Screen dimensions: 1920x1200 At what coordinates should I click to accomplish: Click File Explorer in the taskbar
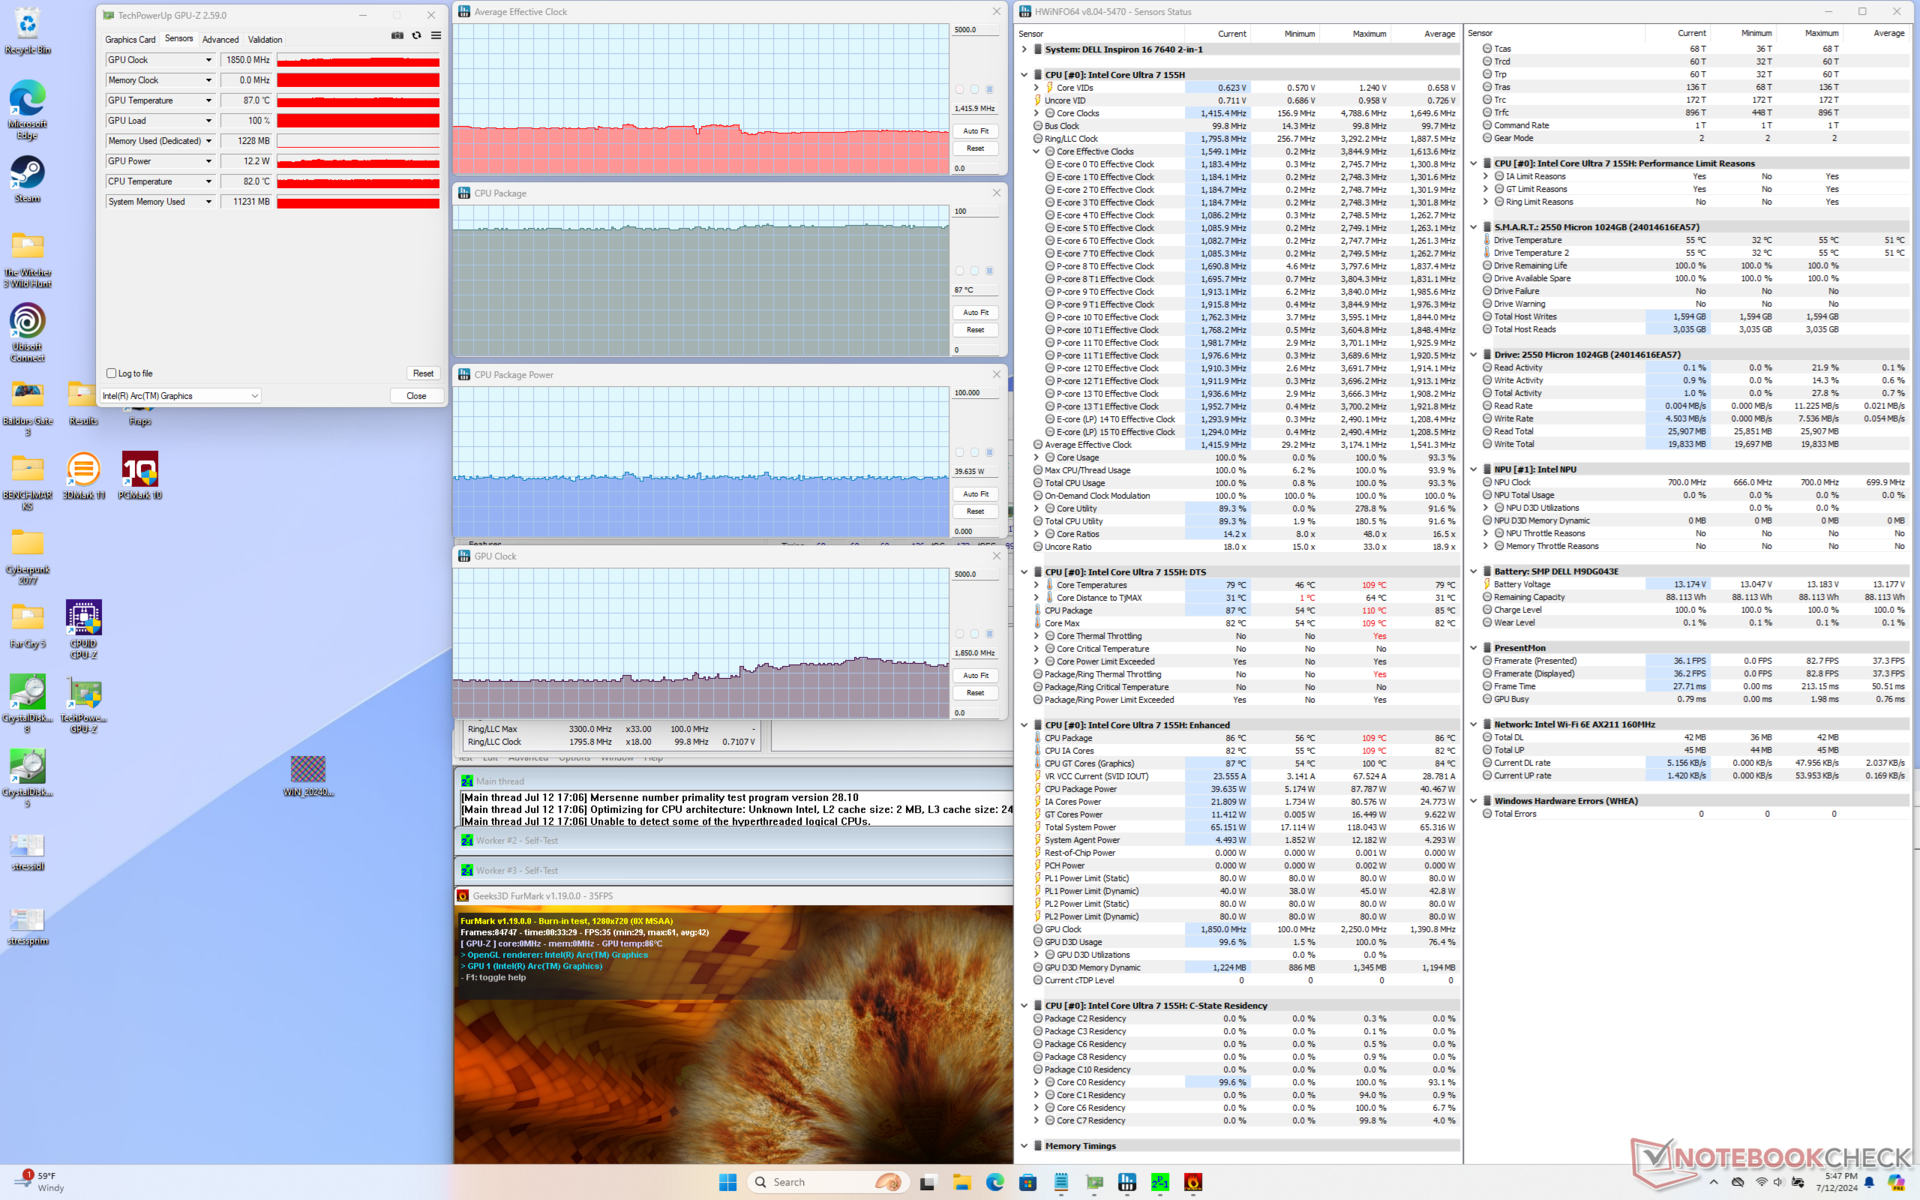962,1182
